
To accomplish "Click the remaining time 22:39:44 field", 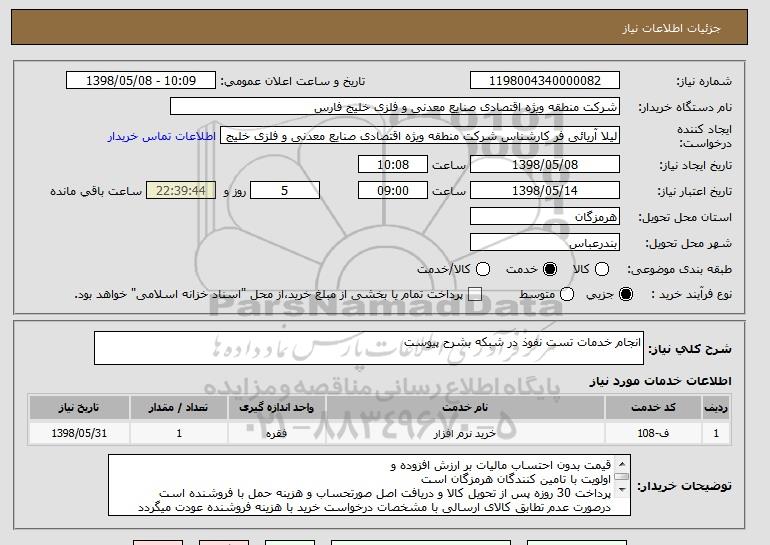I will click(x=181, y=191).
